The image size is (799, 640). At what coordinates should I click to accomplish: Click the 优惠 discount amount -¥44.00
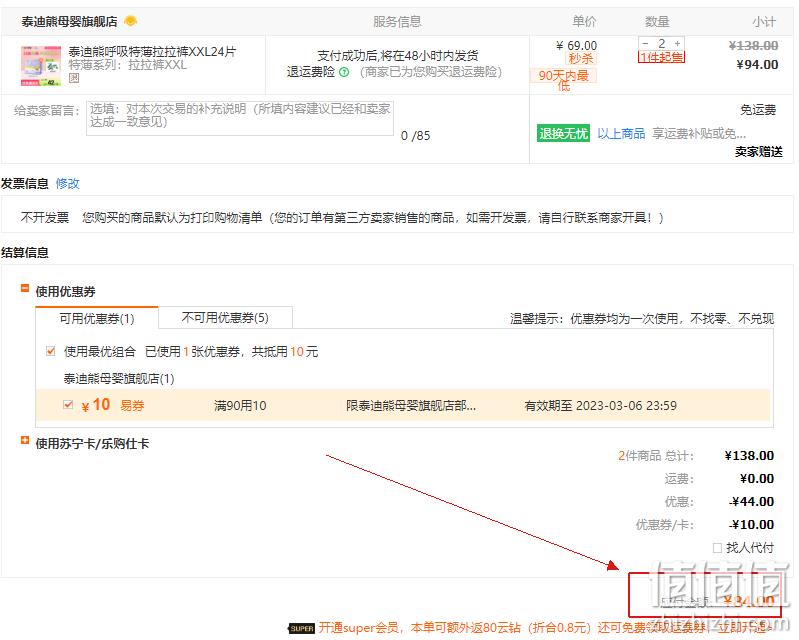(x=752, y=501)
